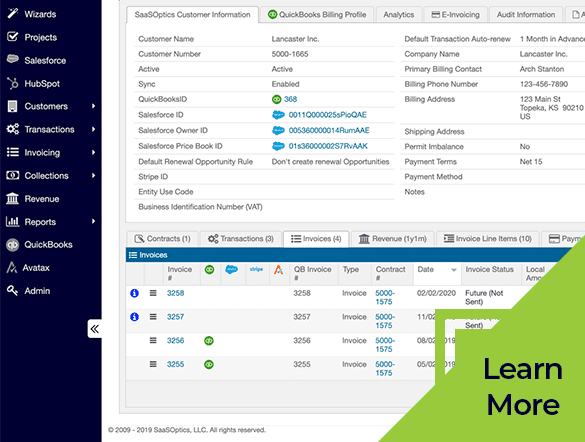Click the QuickBooks sync icon on invoice 3255
The width and height of the screenshot is (585, 442).
coord(209,364)
